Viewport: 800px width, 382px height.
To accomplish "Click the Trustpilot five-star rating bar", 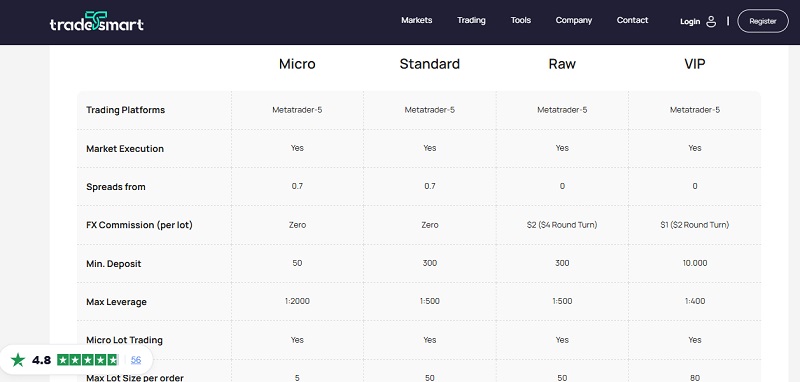I will (87, 360).
